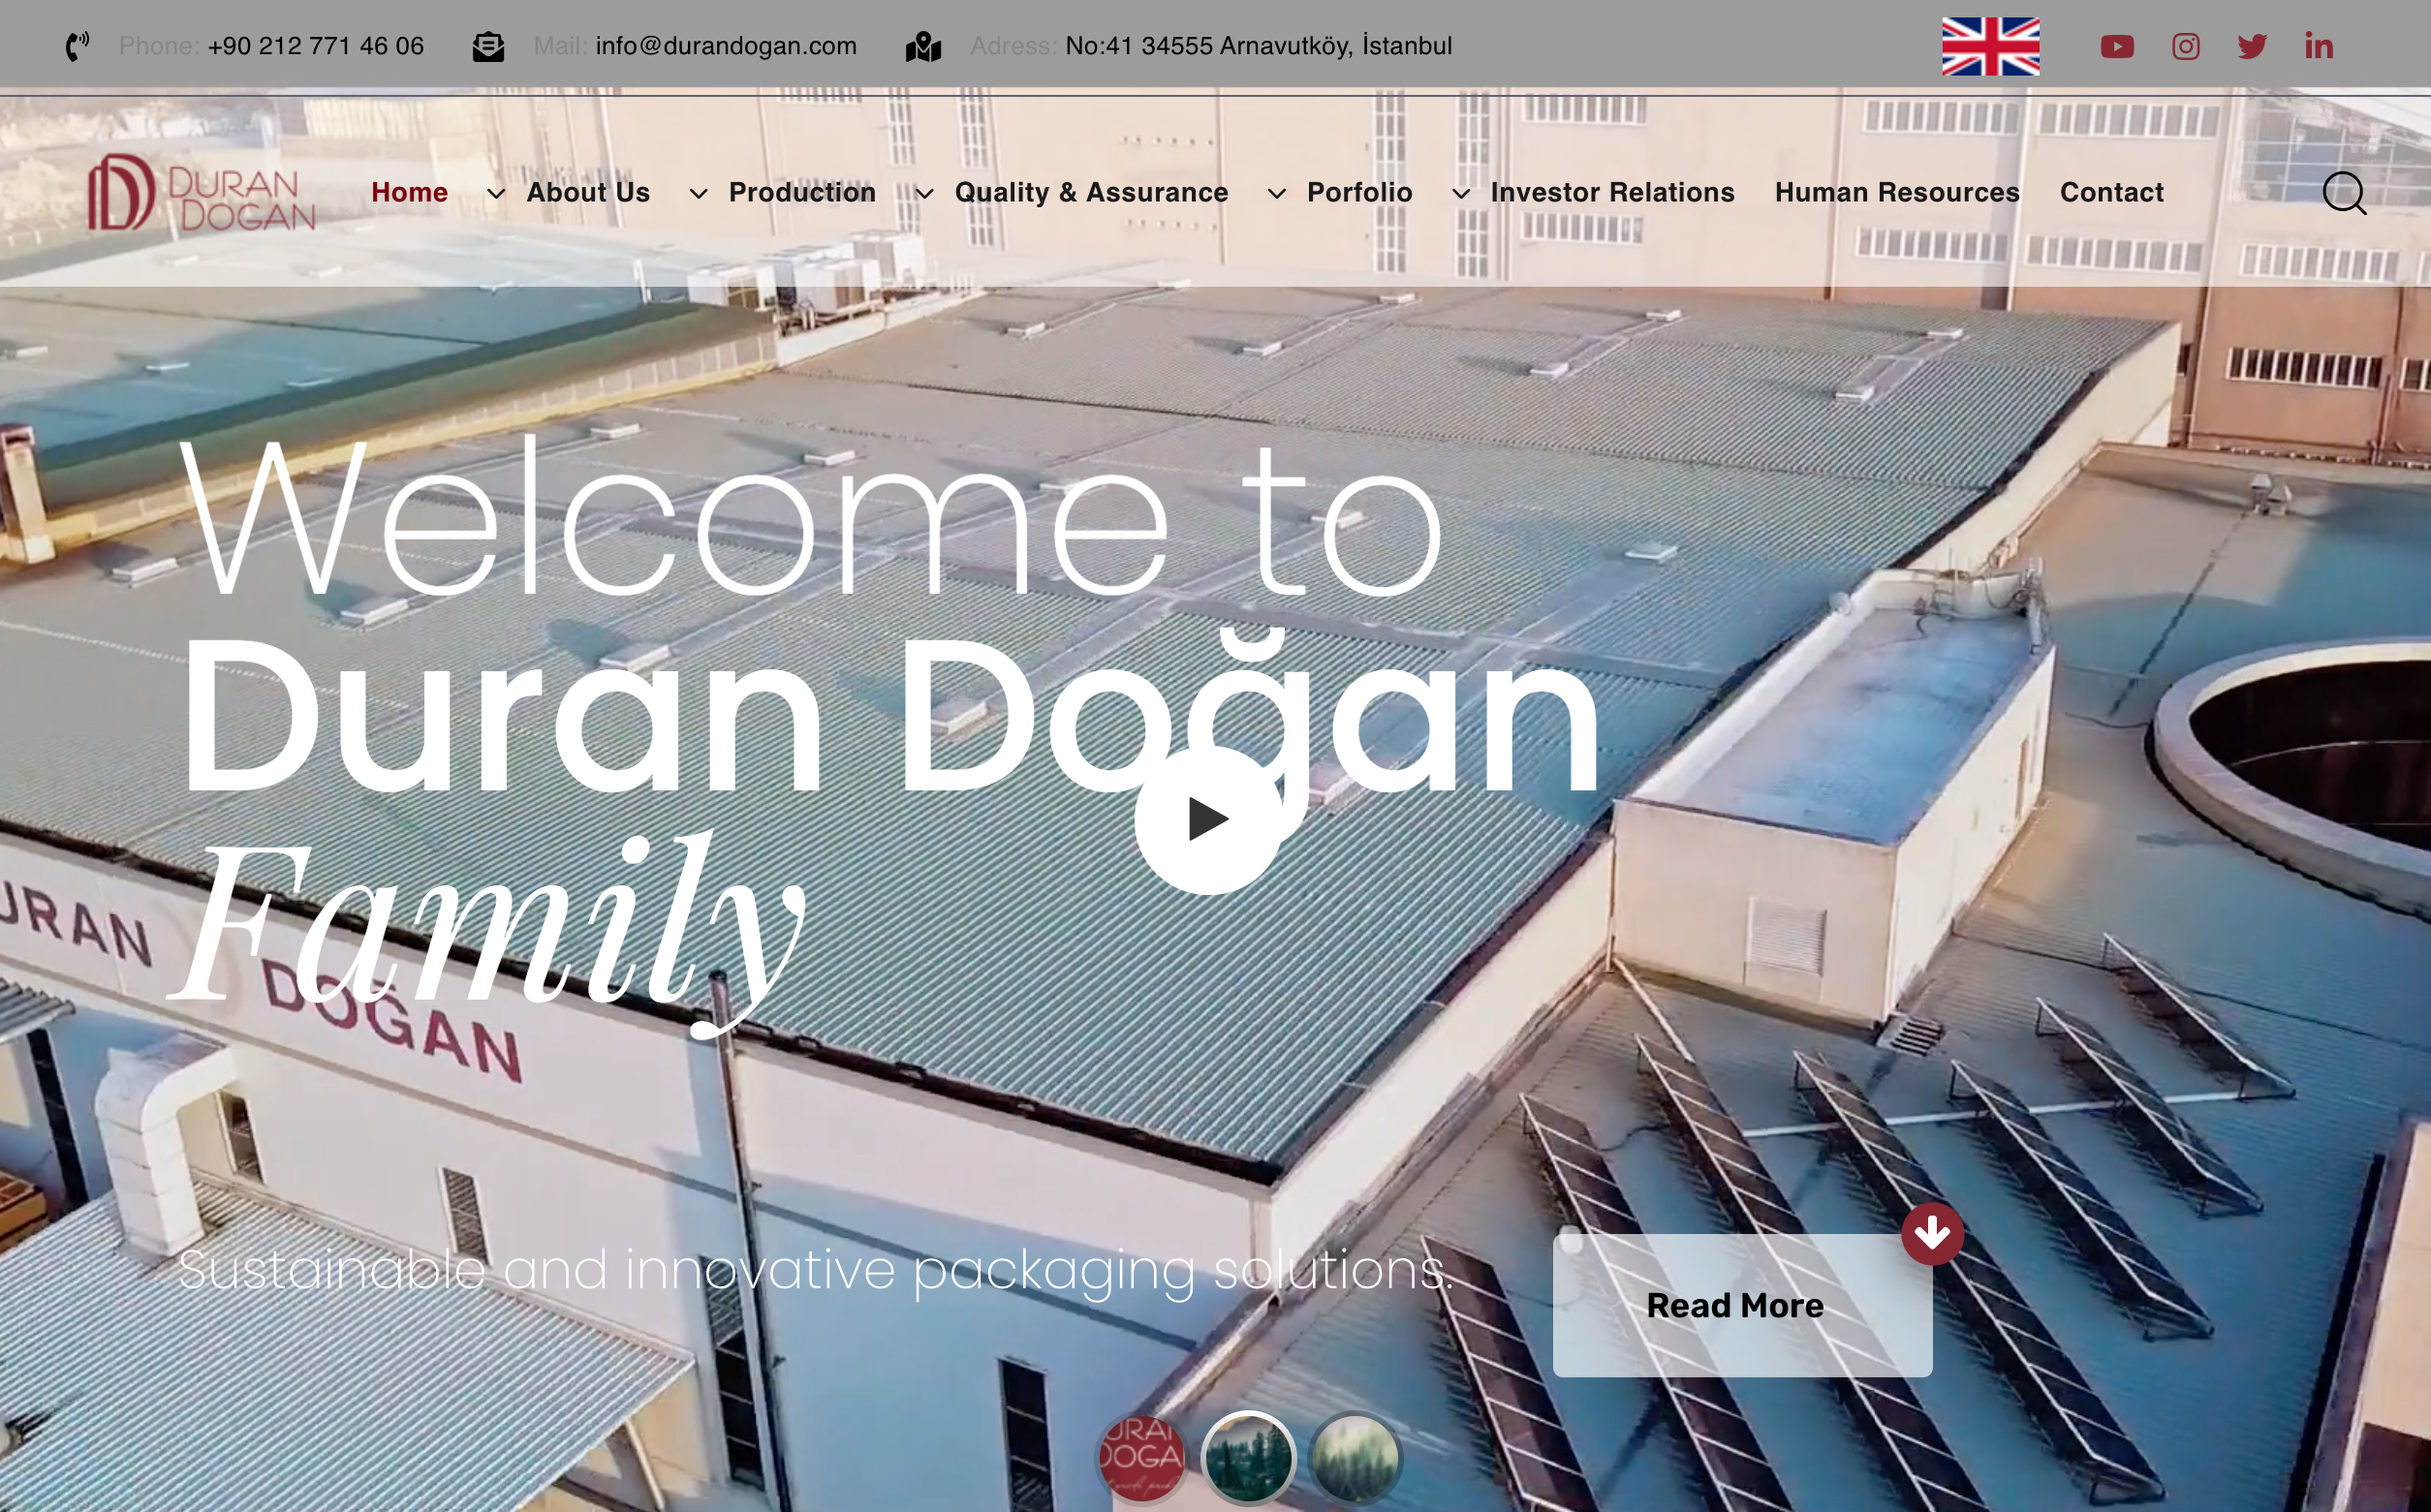The width and height of the screenshot is (2431, 1512).
Task: Expand the Quality & Assurance chevron
Action: pyautogui.click(x=925, y=194)
